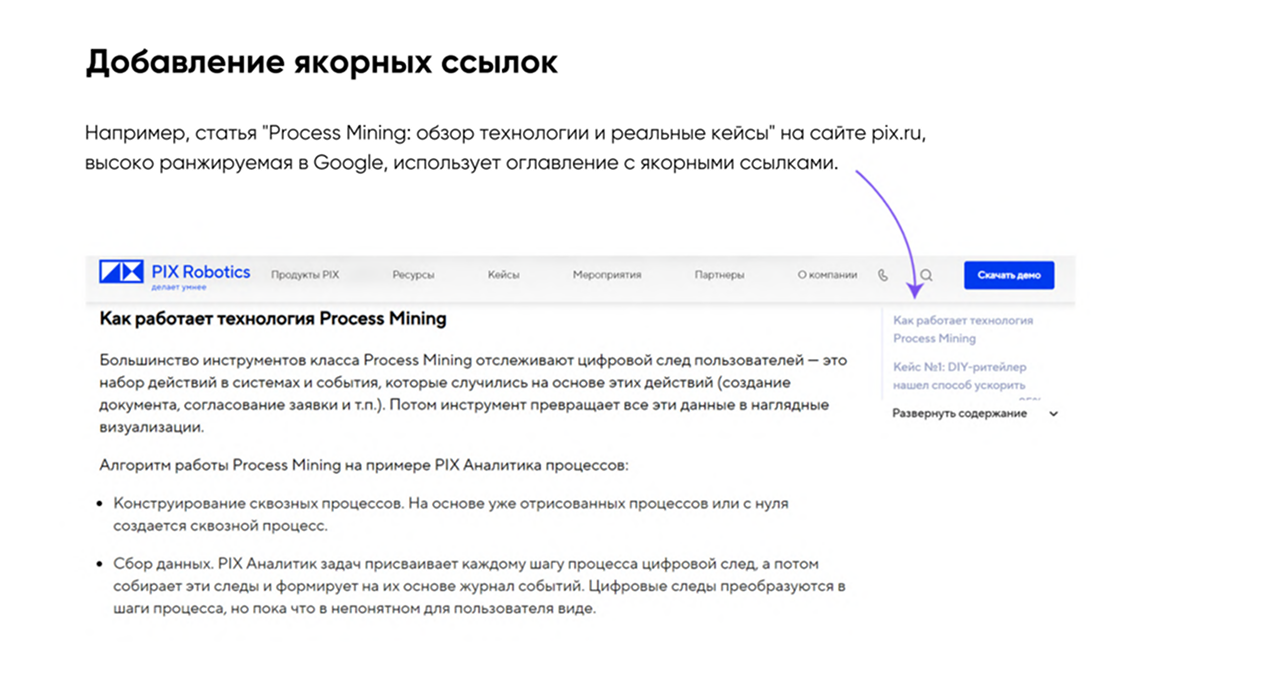Open the Продукты PIX menu
The image size is (1280, 700).
[x=305, y=275]
